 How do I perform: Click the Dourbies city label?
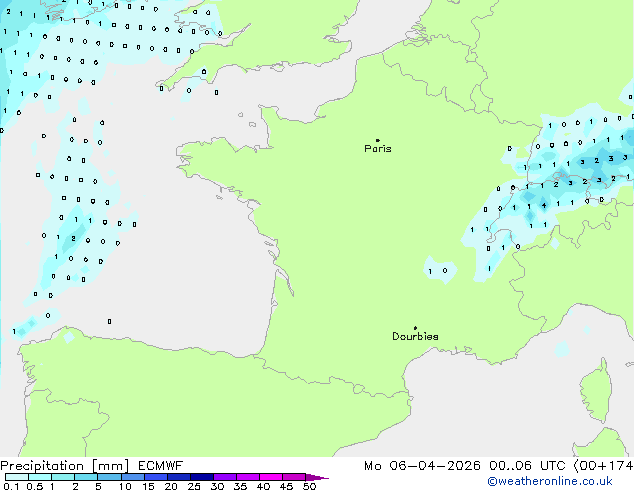pyautogui.click(x=415, y=336)
